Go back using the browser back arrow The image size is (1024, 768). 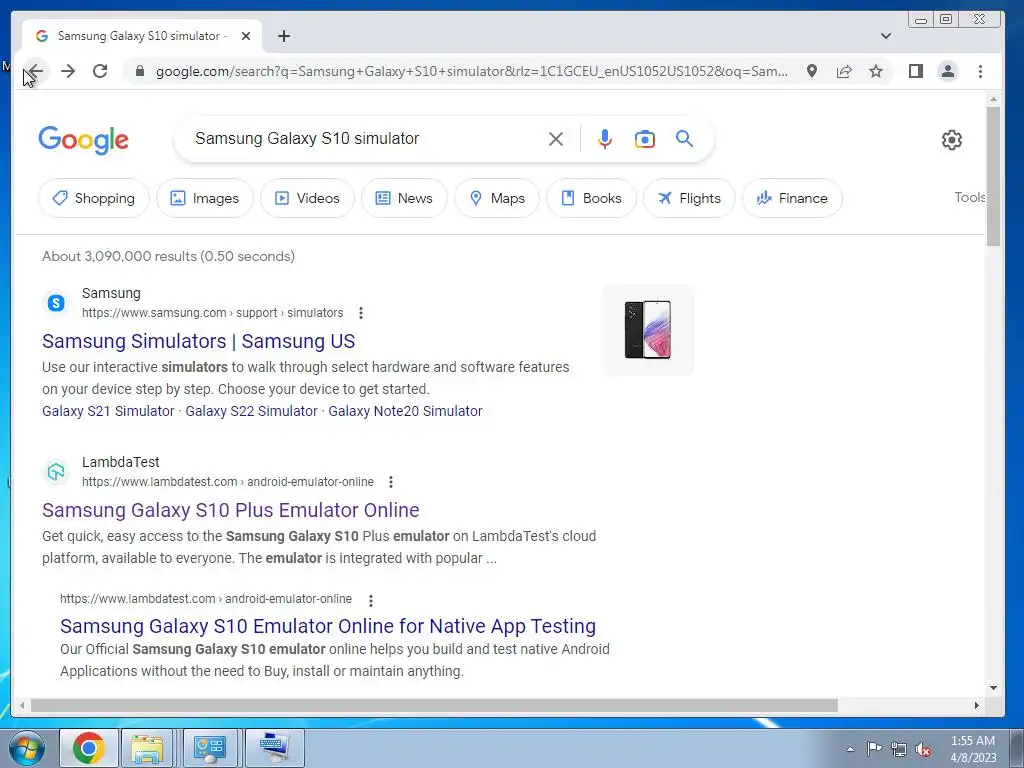[36, 71]
